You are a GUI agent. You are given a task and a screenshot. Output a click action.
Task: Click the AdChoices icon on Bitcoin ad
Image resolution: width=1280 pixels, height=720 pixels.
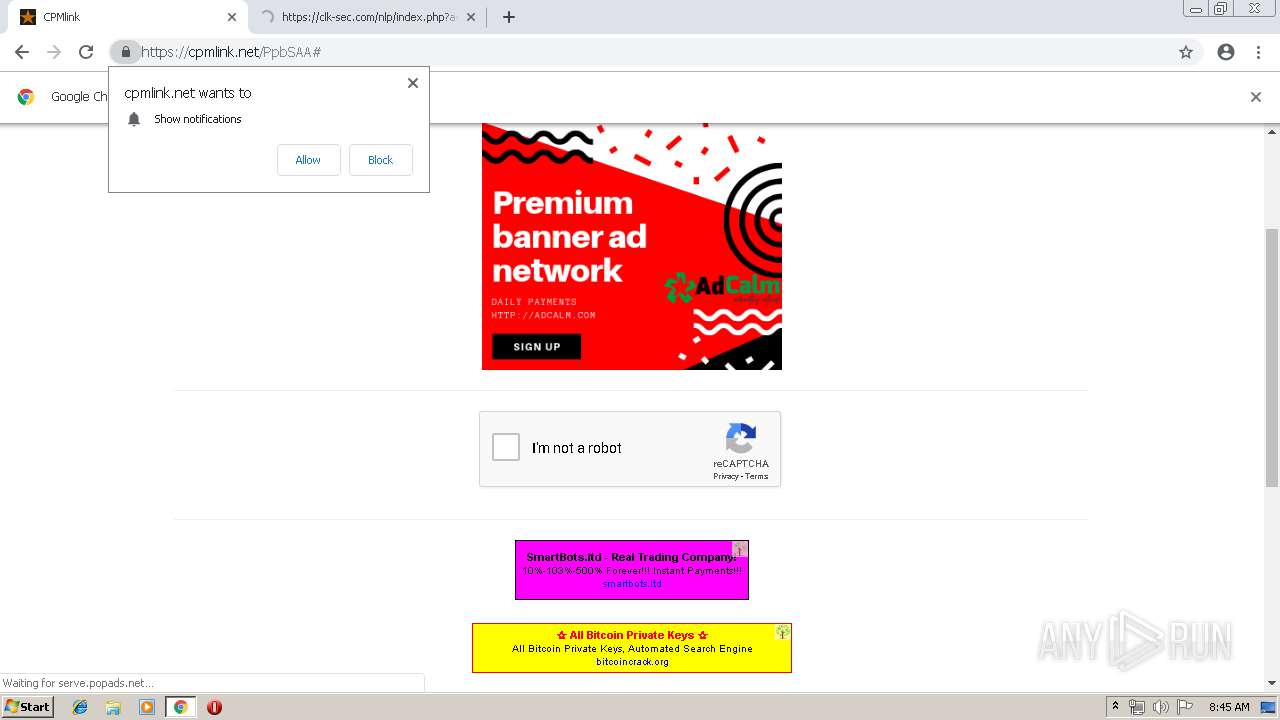783,632
